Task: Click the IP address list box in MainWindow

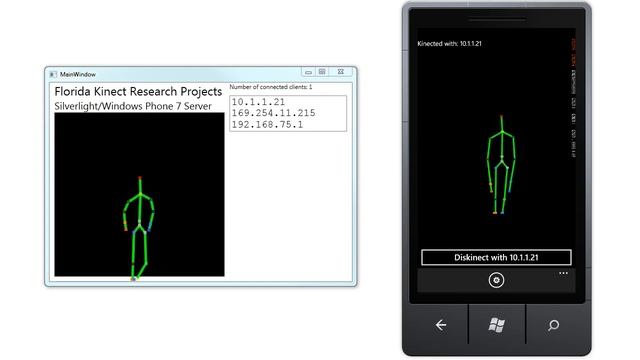Action: tap(288, 113)
